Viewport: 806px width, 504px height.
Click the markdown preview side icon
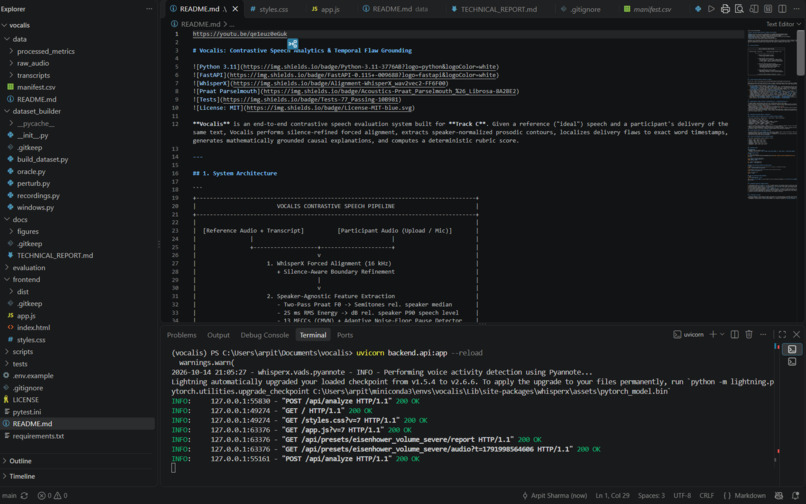(768, 9)
